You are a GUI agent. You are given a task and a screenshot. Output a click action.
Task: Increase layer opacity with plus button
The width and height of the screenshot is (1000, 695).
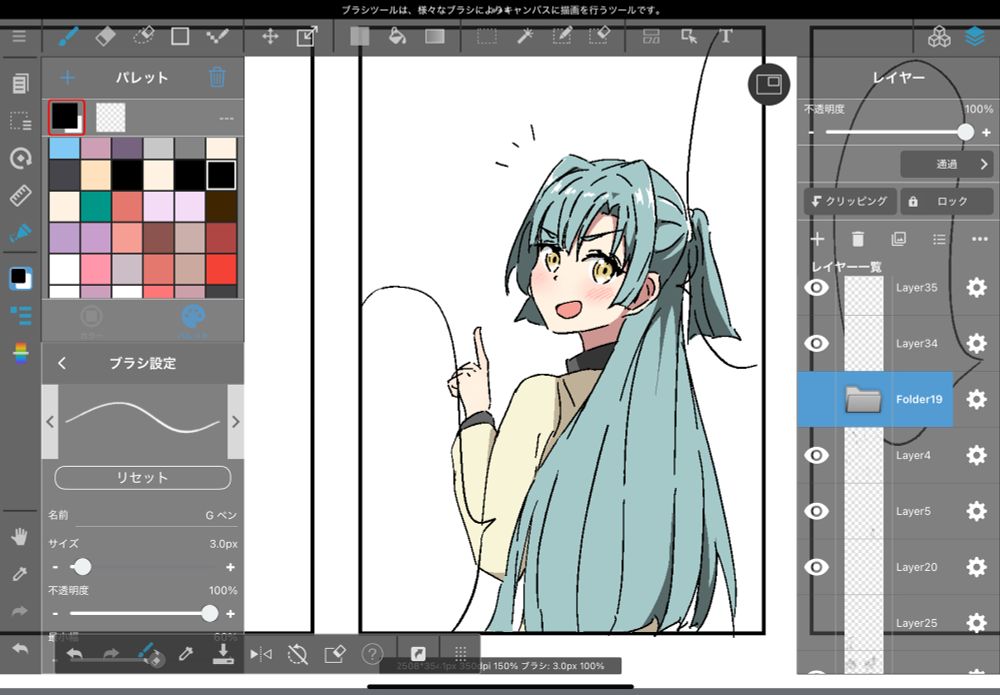[986, 133]
